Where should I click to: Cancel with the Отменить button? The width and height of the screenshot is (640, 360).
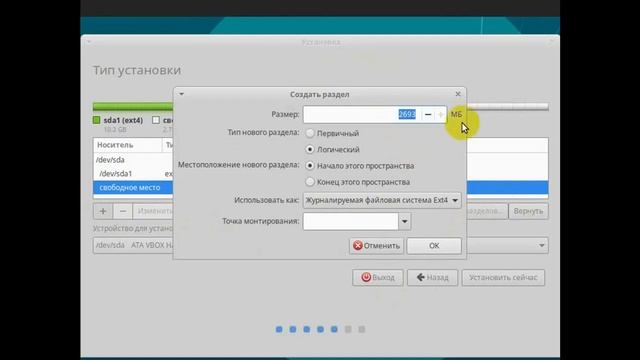(x=376, y=246)
